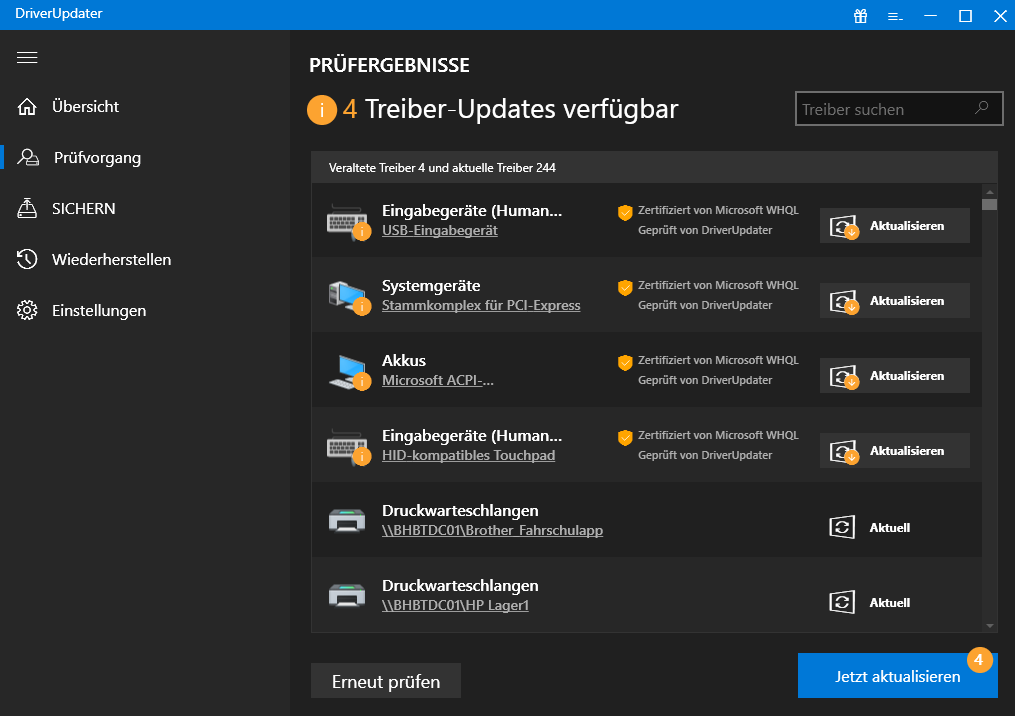The height and width of the screenshot is (716, 1015).
Task: Select Prüfvorgang in the sidebar
Action: coord(96,158)
